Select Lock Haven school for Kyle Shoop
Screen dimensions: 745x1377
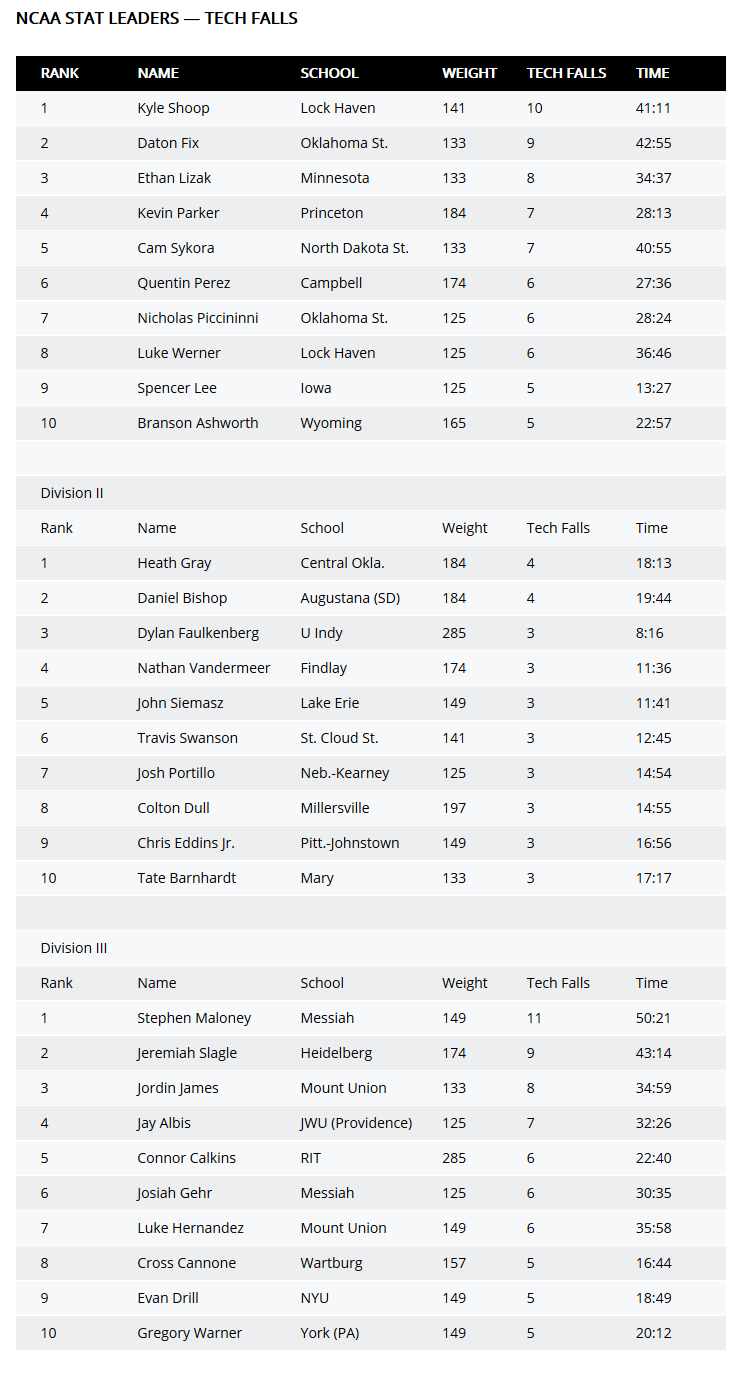click(x=338, y=108)
